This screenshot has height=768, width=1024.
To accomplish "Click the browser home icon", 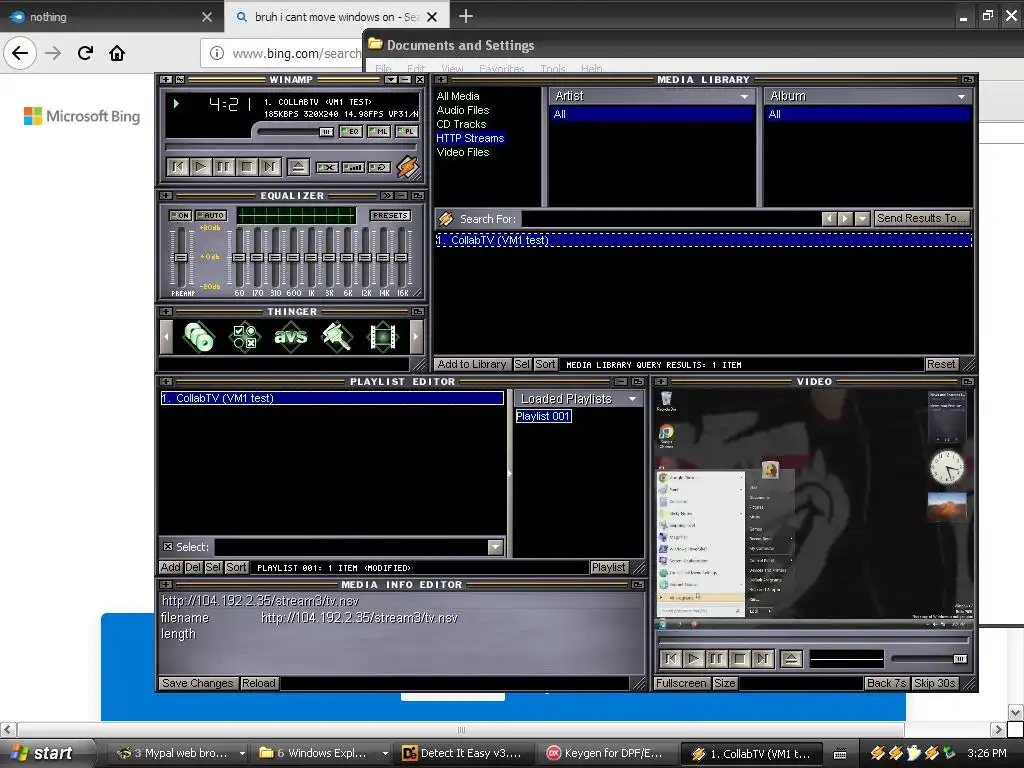I will 117,53.
